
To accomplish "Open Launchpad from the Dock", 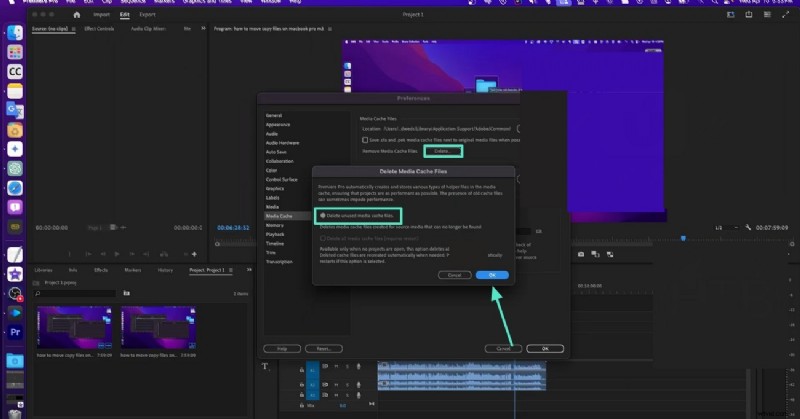I will coord(15,52).
